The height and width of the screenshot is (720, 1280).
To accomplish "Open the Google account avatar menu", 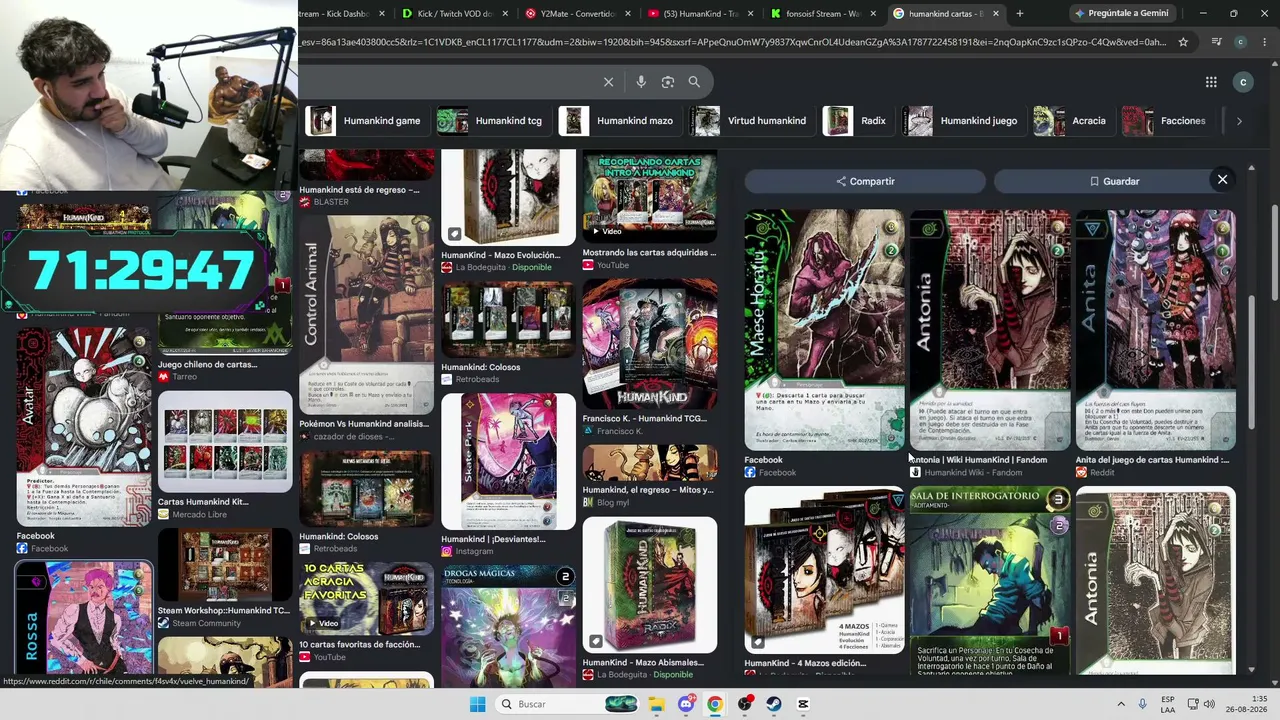I will 1243,82.
